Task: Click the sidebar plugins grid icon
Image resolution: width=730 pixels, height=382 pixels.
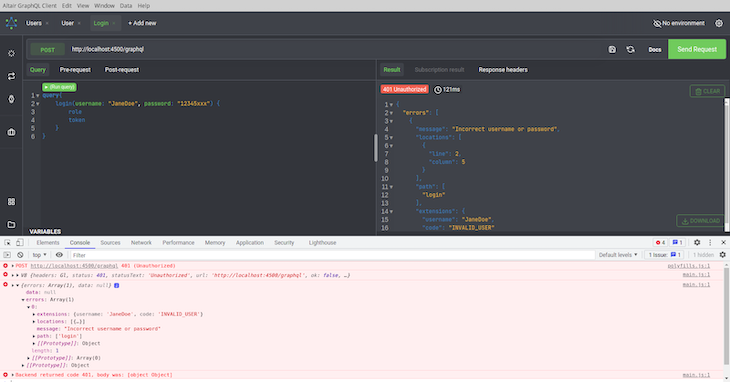Action: 11,201
